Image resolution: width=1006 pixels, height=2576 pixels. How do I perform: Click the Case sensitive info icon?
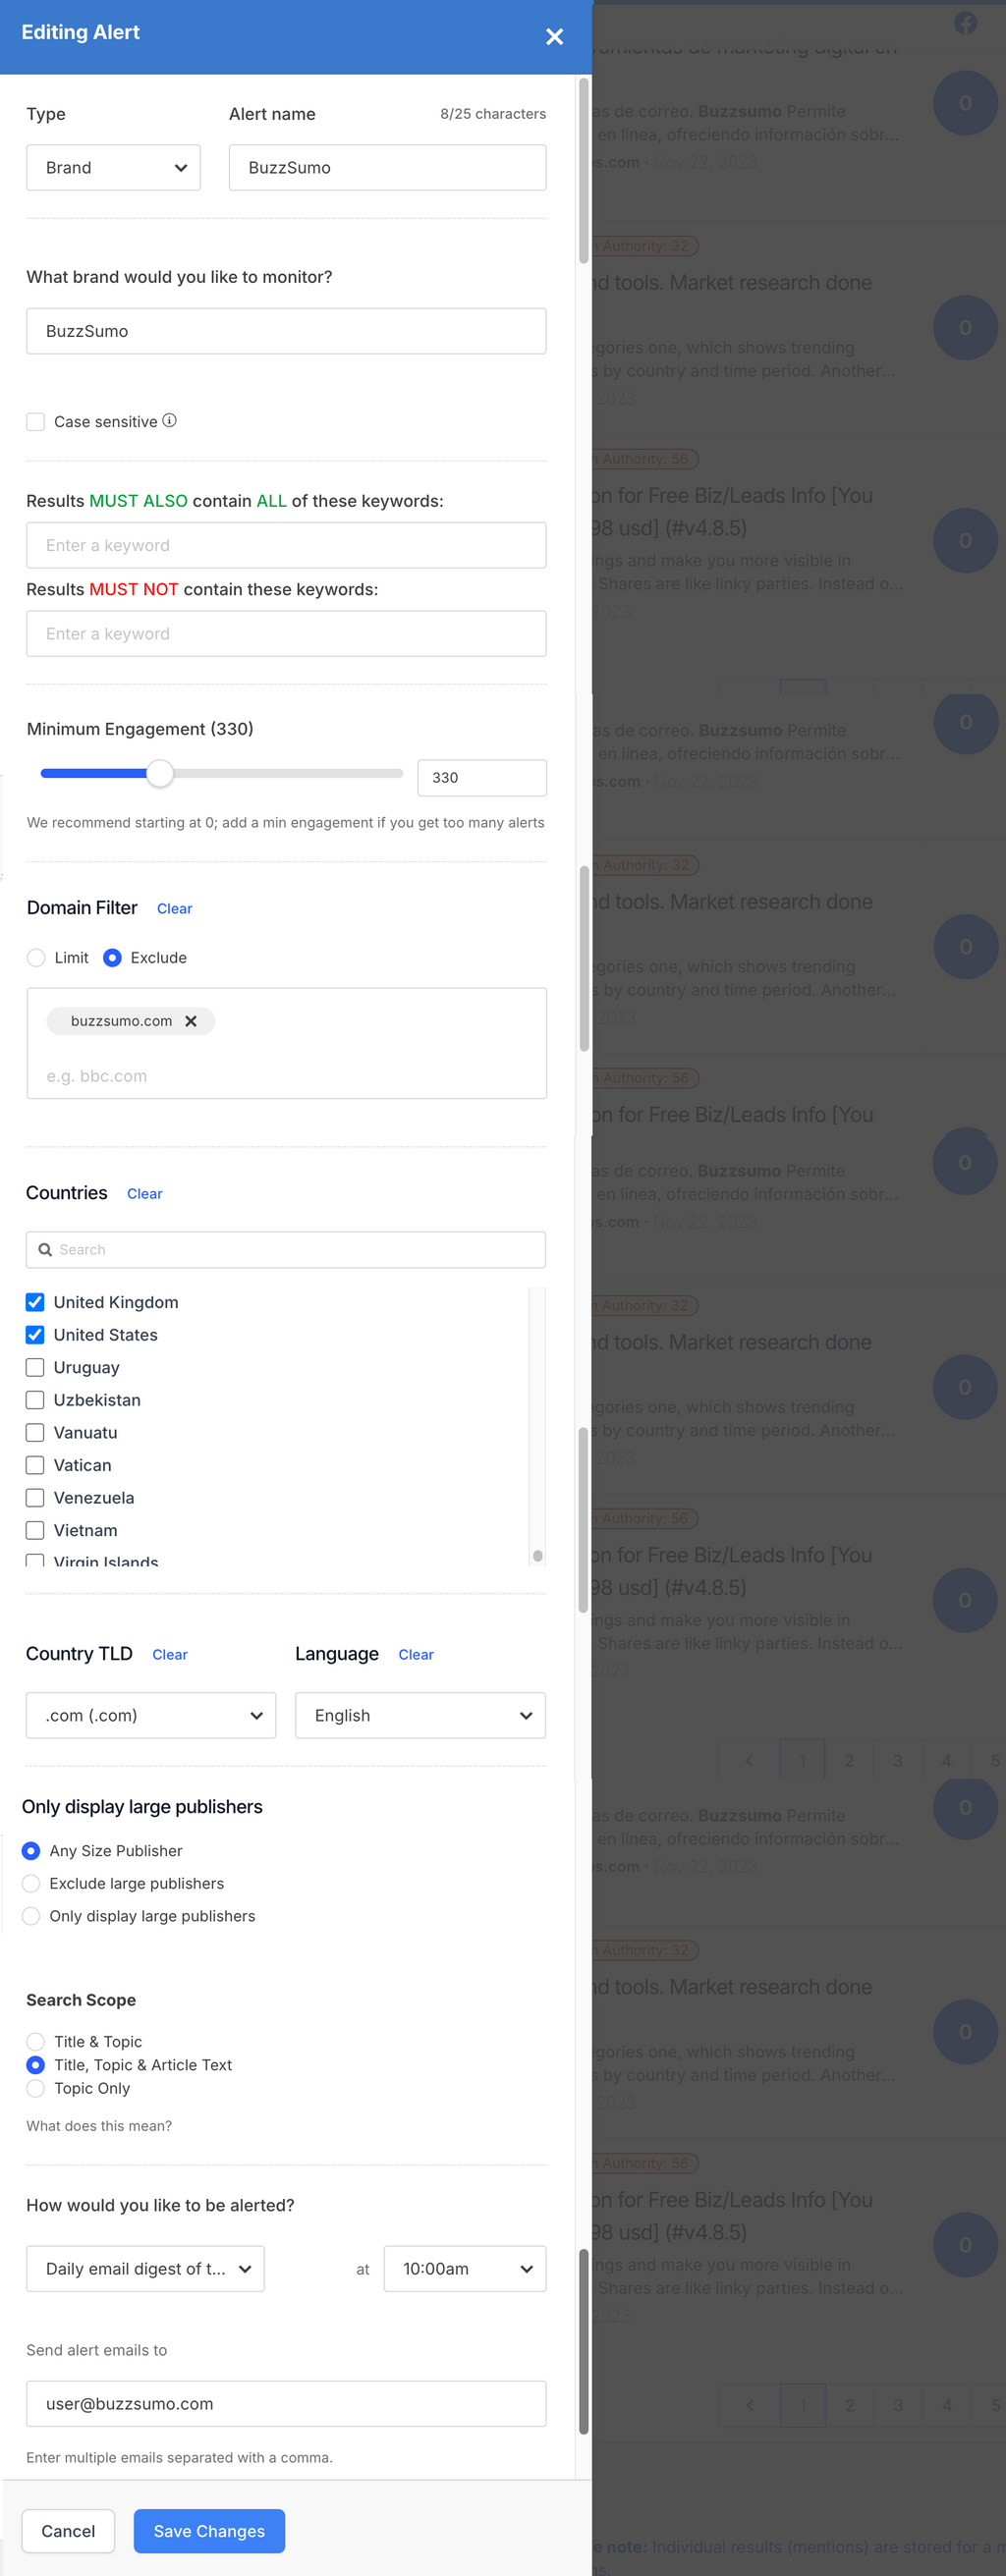(x=170, y=421)
